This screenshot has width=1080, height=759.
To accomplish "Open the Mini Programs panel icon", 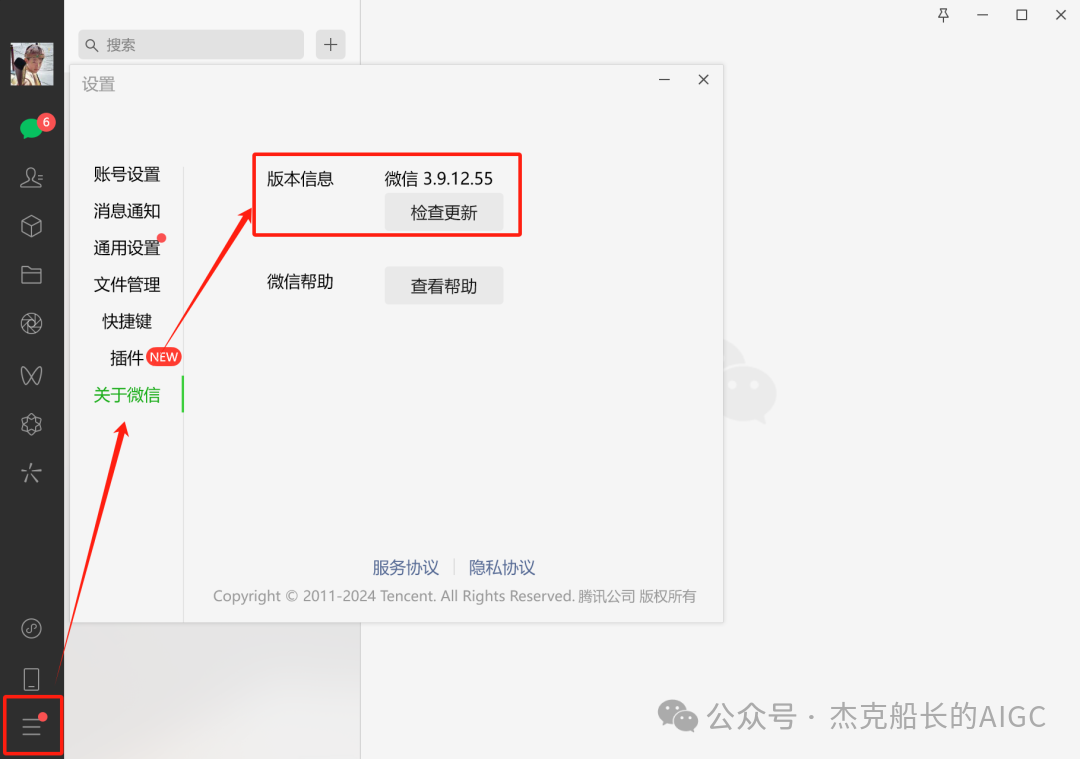I will (x=32, y=628).
